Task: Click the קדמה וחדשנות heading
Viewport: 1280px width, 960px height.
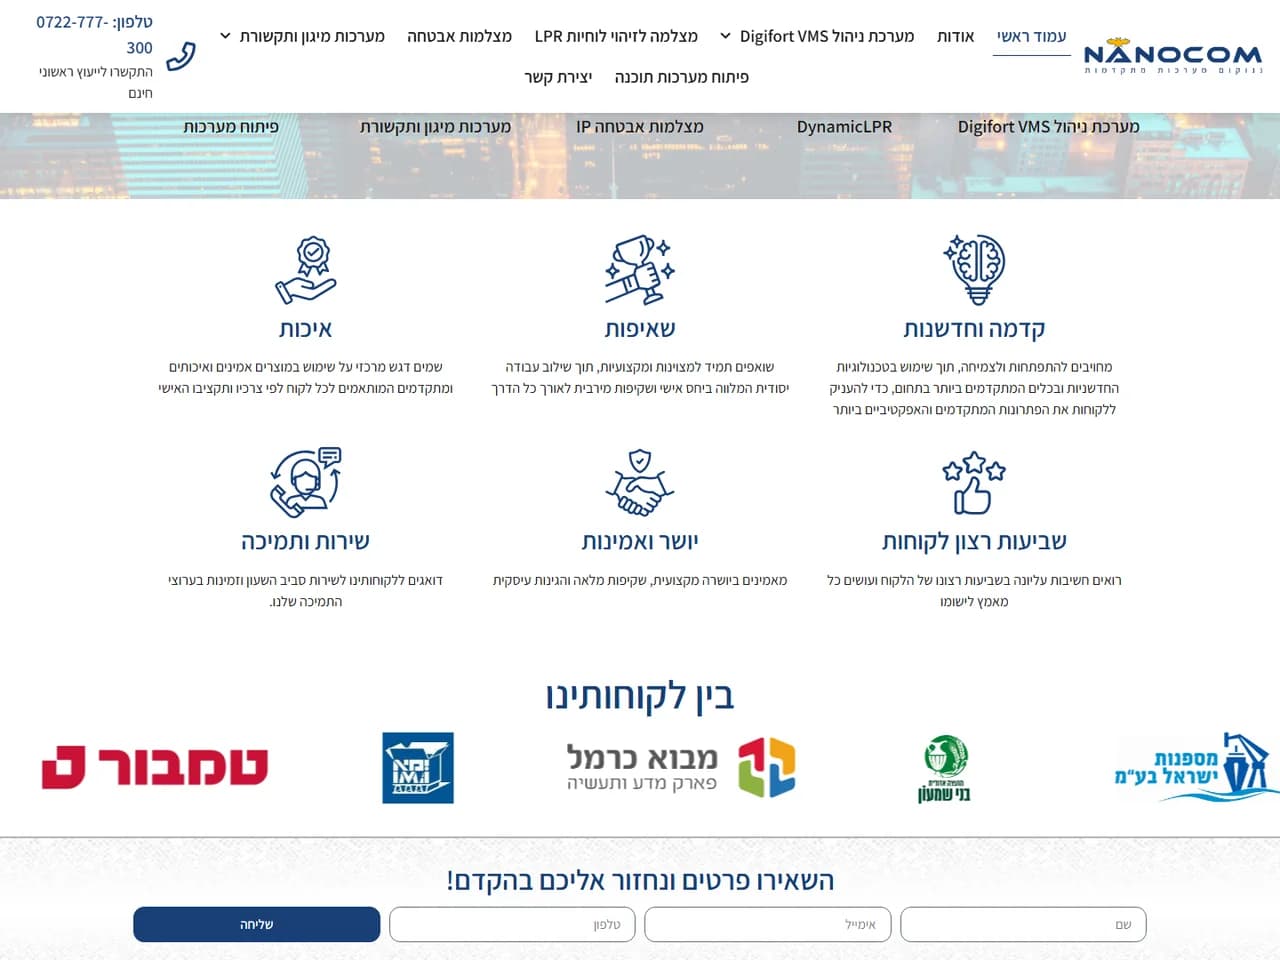Action: (974, 329)
